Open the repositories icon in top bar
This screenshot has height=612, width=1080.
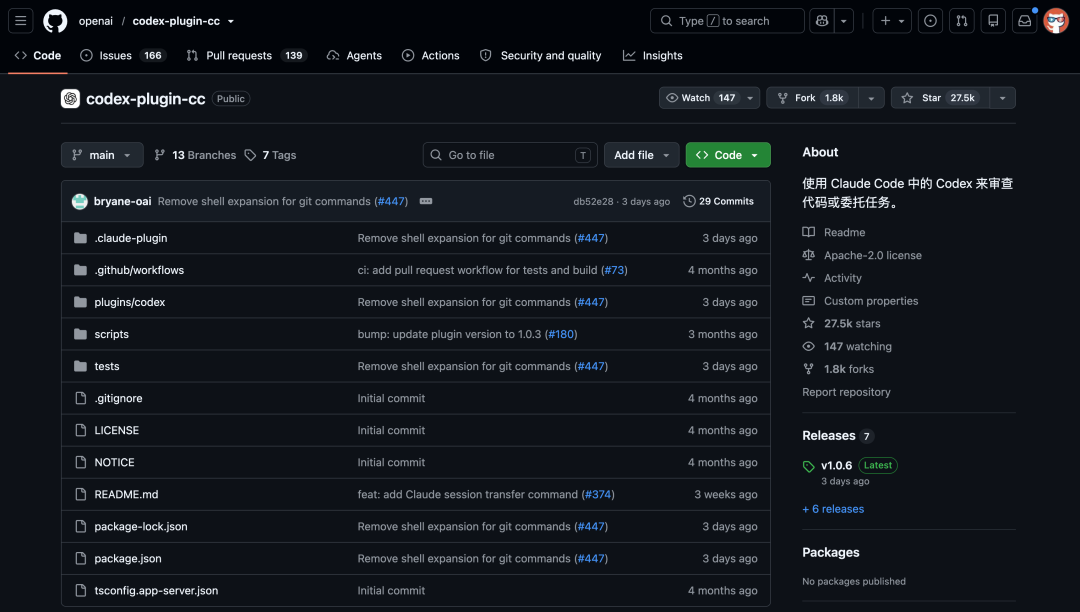993,21
